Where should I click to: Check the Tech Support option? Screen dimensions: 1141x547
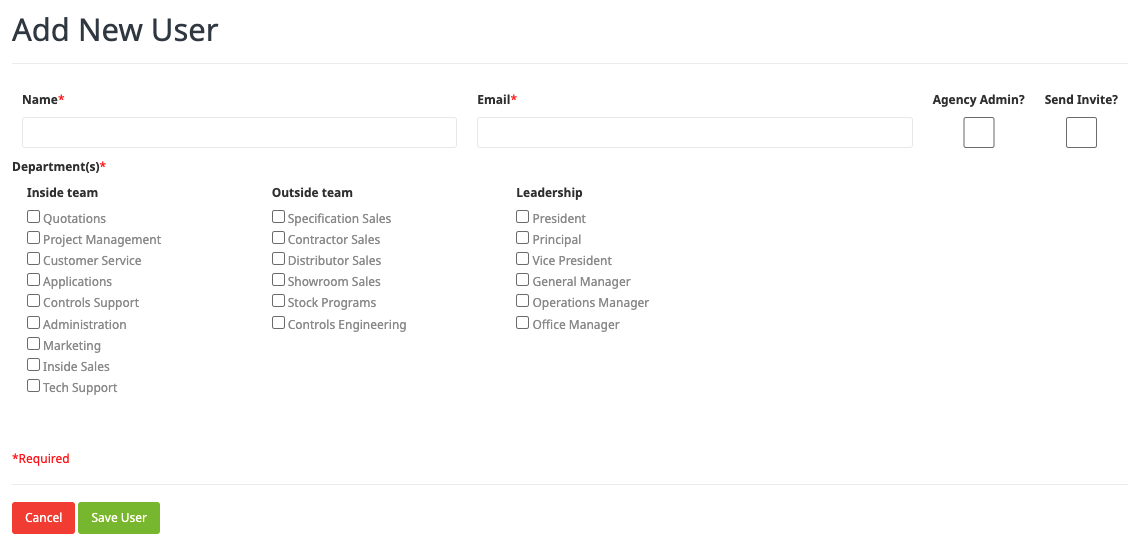[33, 386]
